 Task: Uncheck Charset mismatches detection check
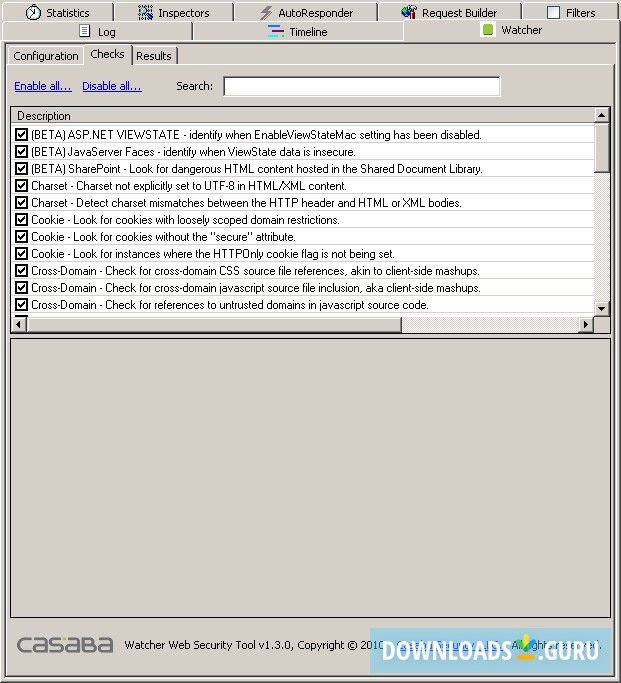[21, 203]
